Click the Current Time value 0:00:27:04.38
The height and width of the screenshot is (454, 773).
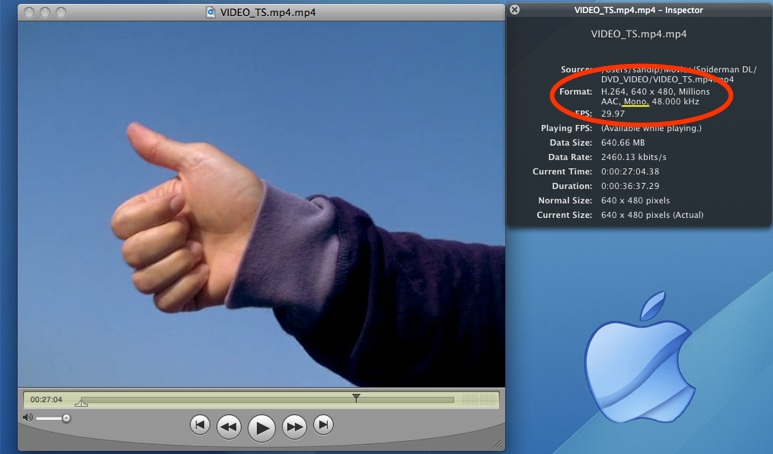630,172
